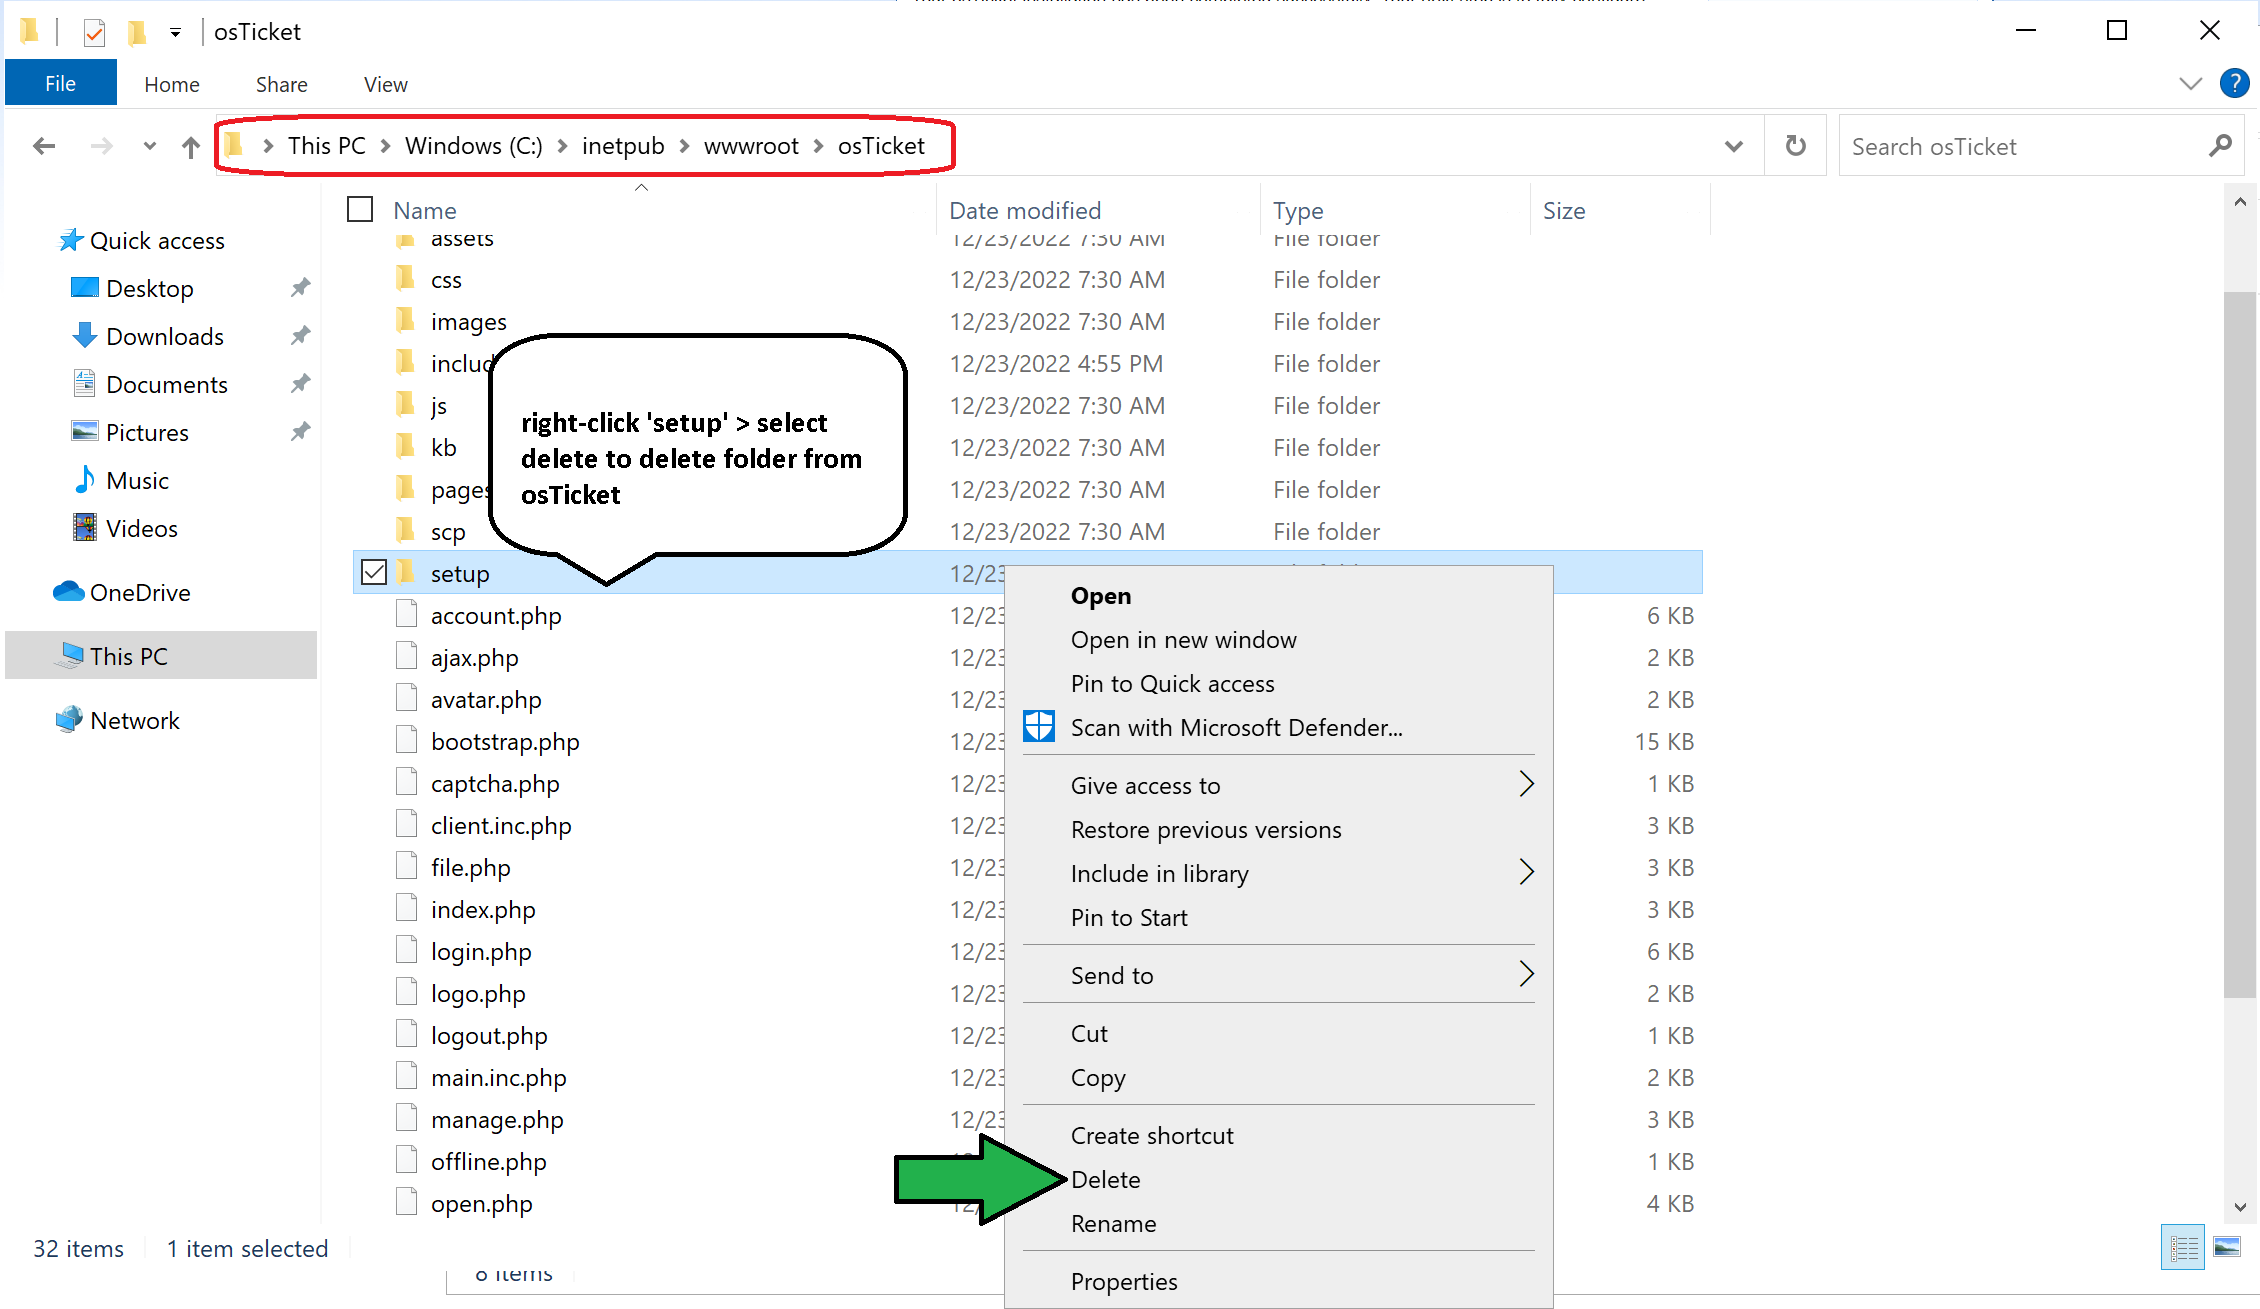Unpin Documents from Quick access
The image size is (2260, 1309).
[x=300, y=384]
